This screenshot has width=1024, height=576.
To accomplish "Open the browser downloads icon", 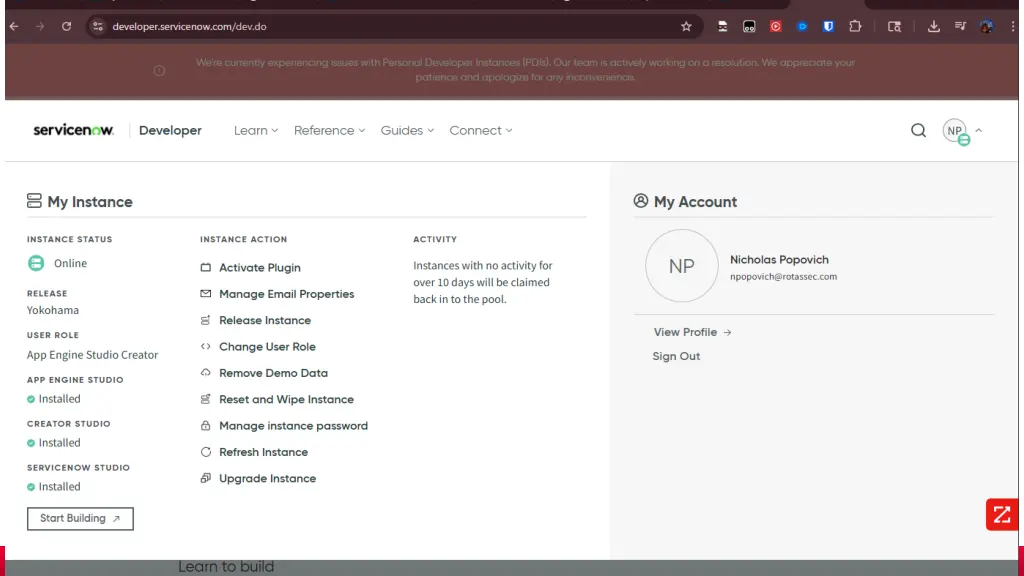I will (934, 27).
